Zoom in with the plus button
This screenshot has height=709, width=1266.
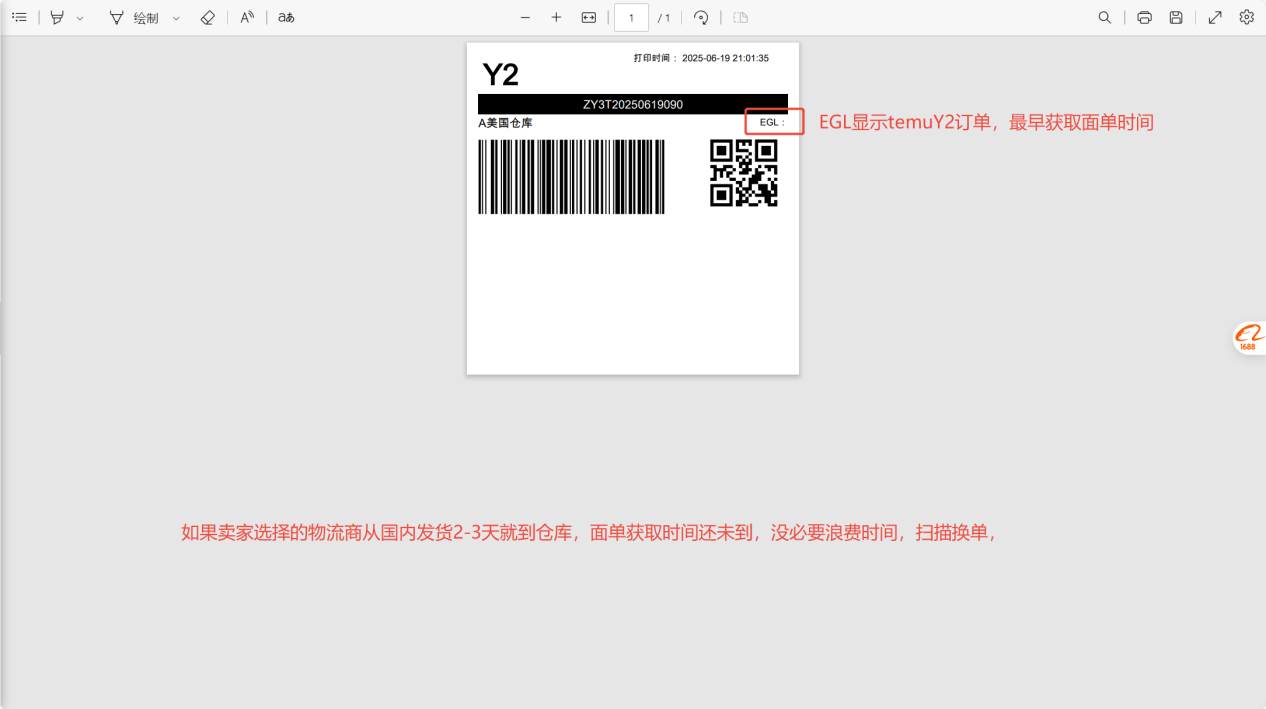tap(556, 17)
